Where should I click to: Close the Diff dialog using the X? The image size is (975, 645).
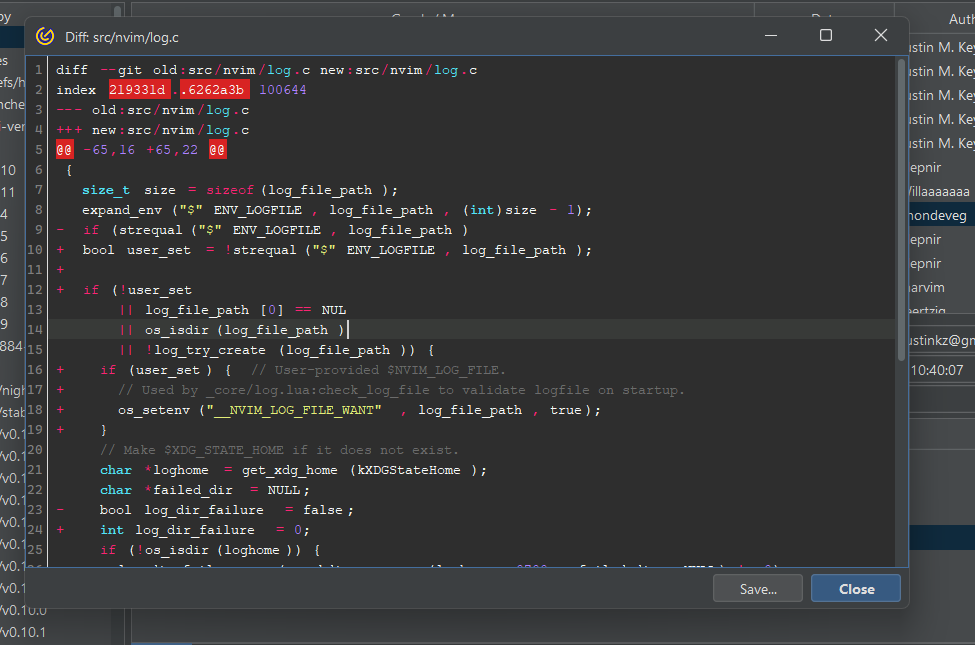(880, 35)
